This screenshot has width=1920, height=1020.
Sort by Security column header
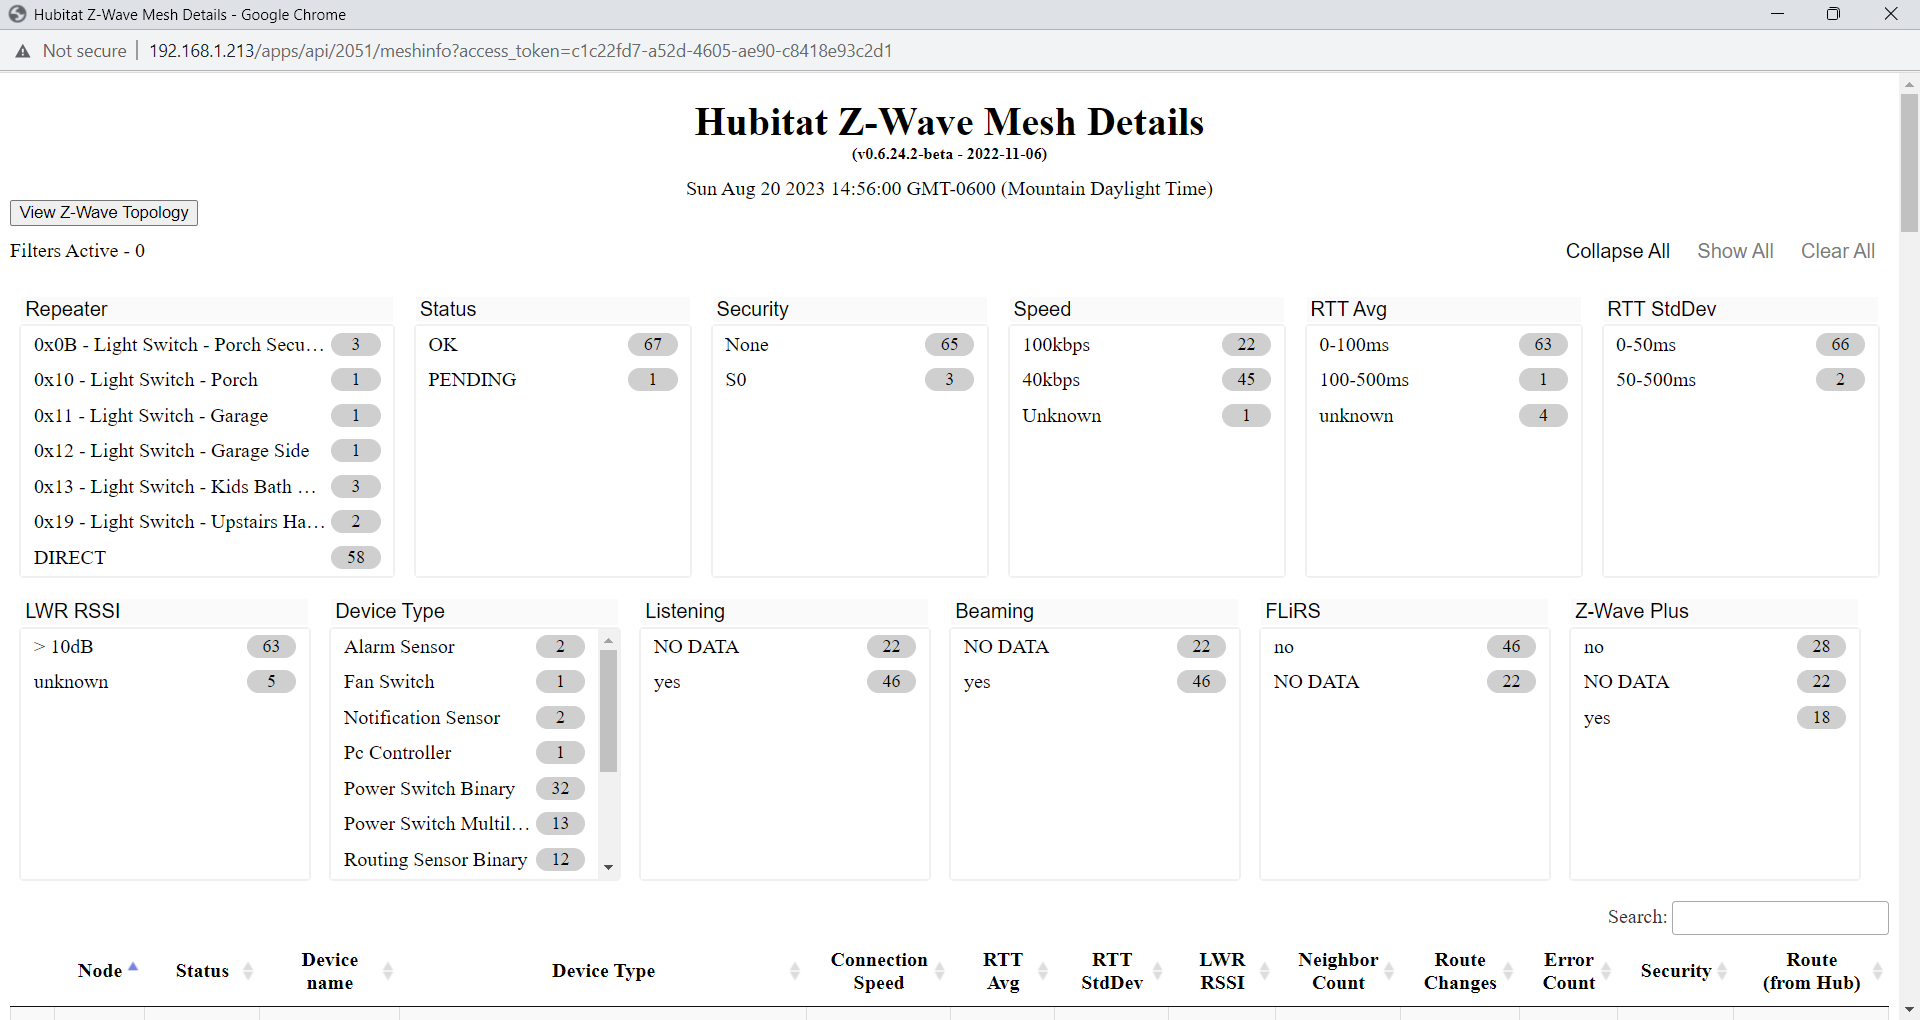tap(1676, 971)
